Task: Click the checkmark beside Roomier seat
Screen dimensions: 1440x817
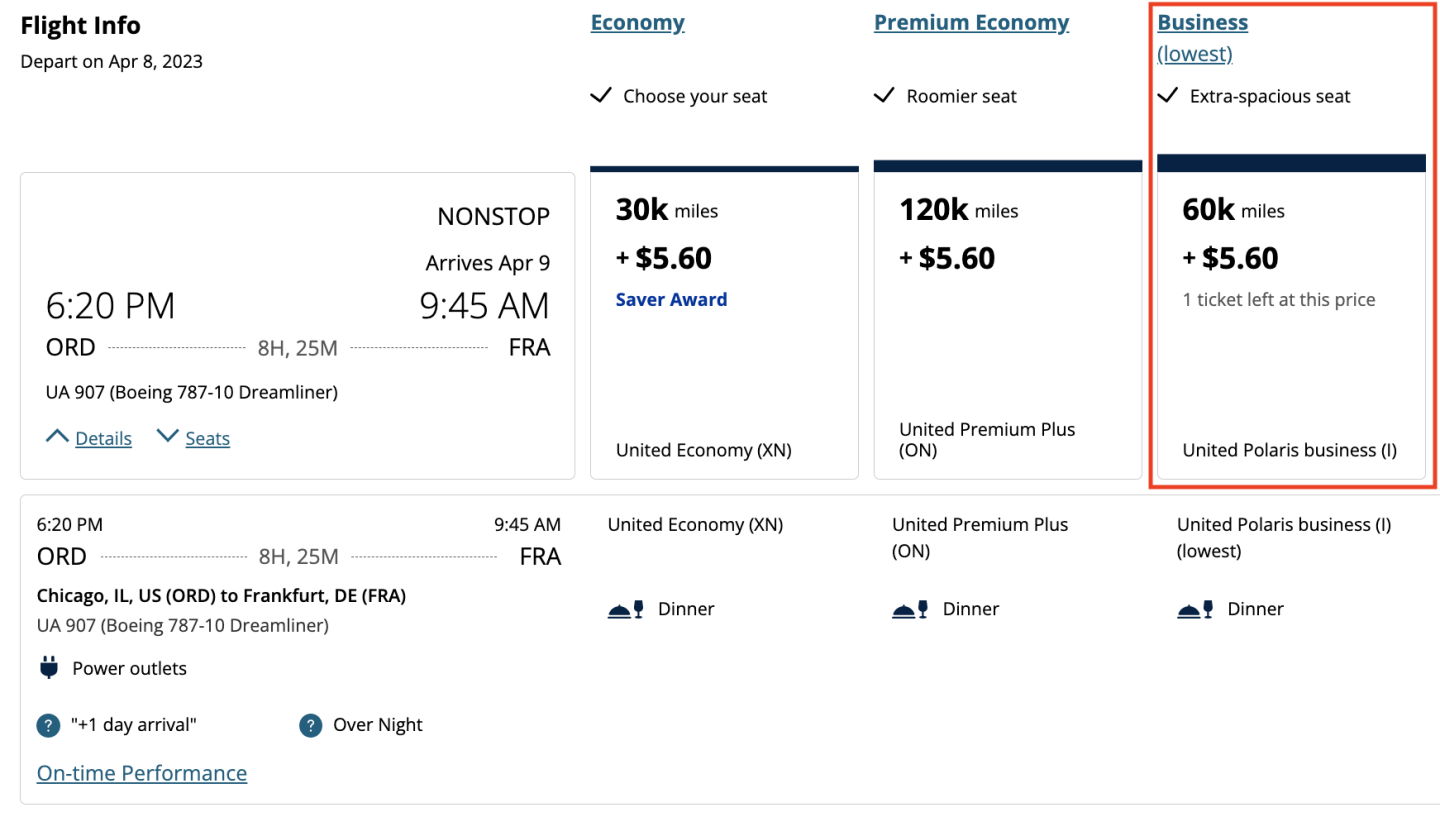Action: [x=883, y=96]
